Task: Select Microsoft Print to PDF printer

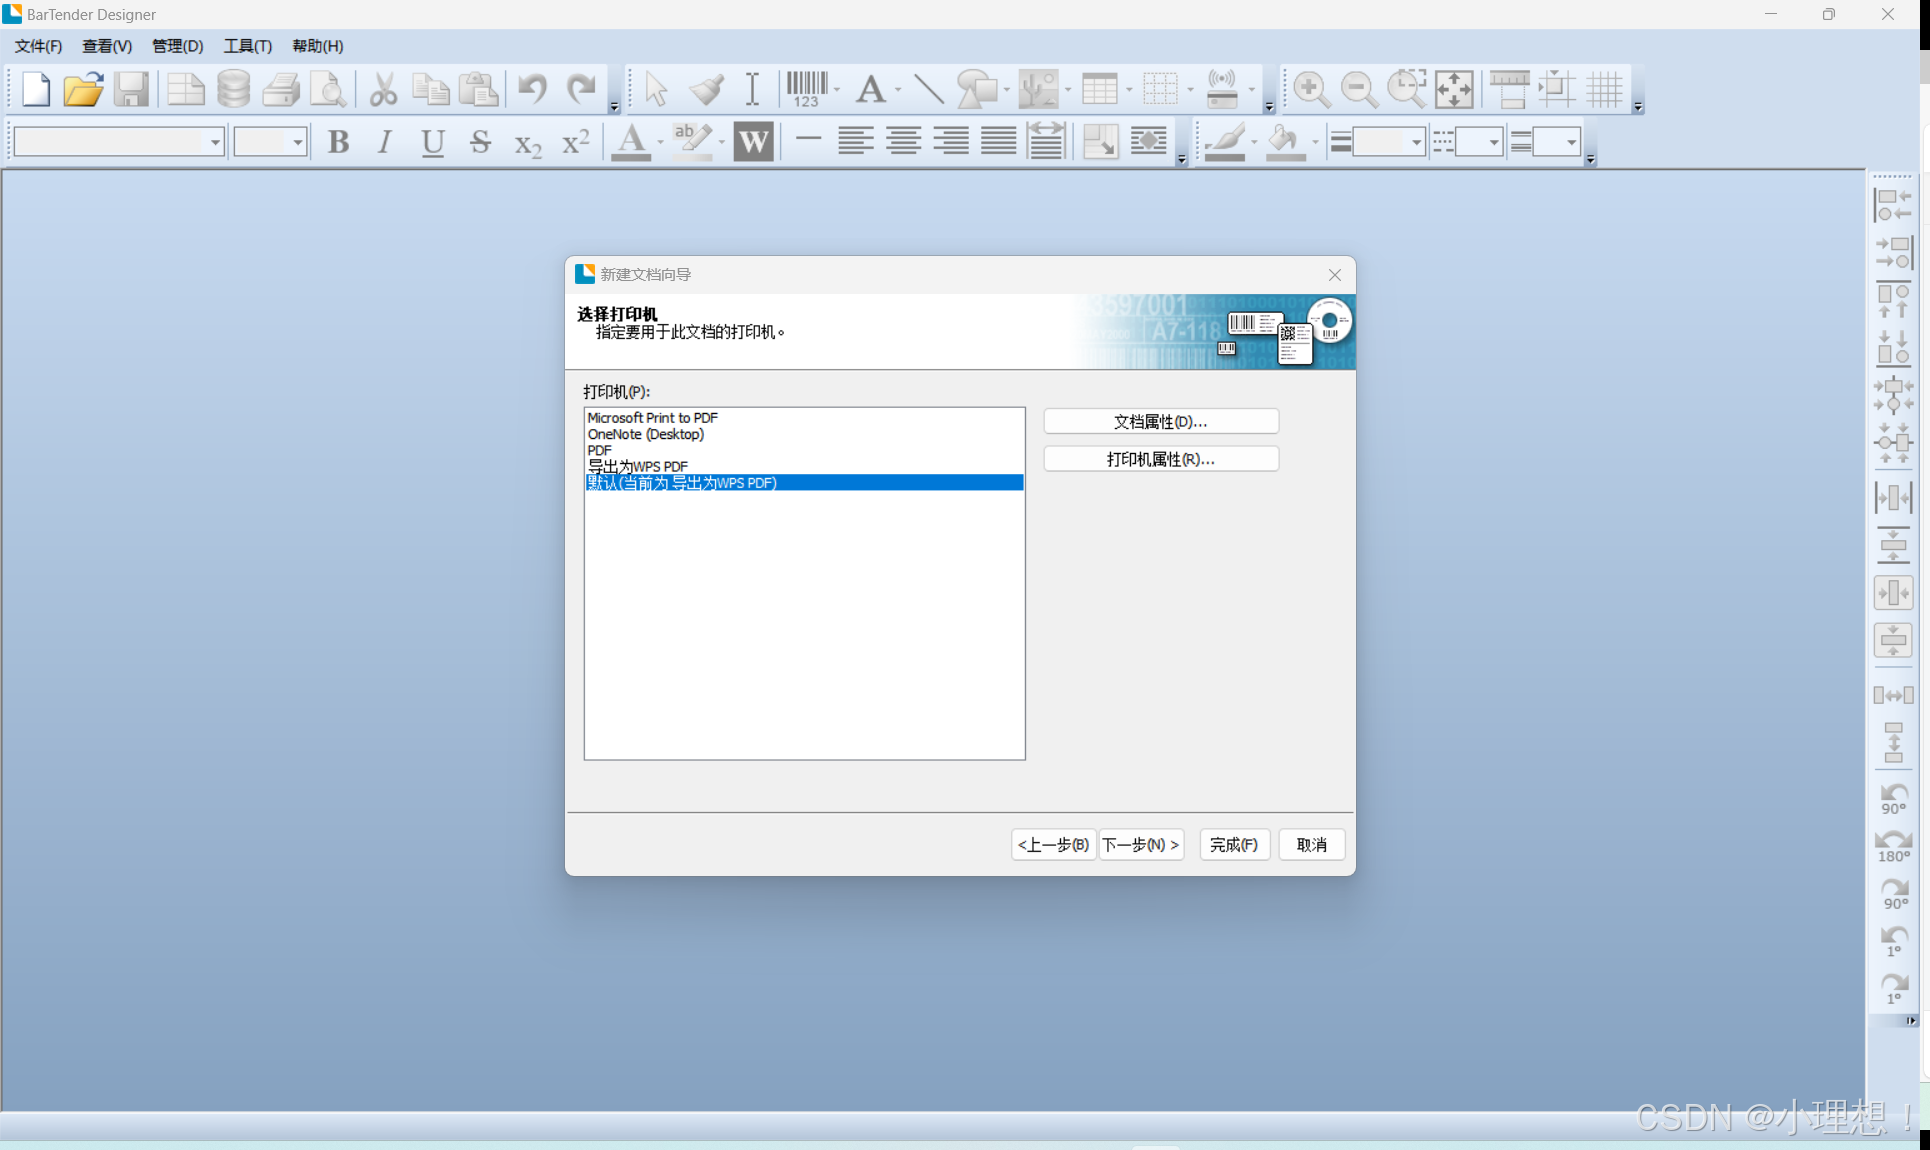Action: click(653, 418)
